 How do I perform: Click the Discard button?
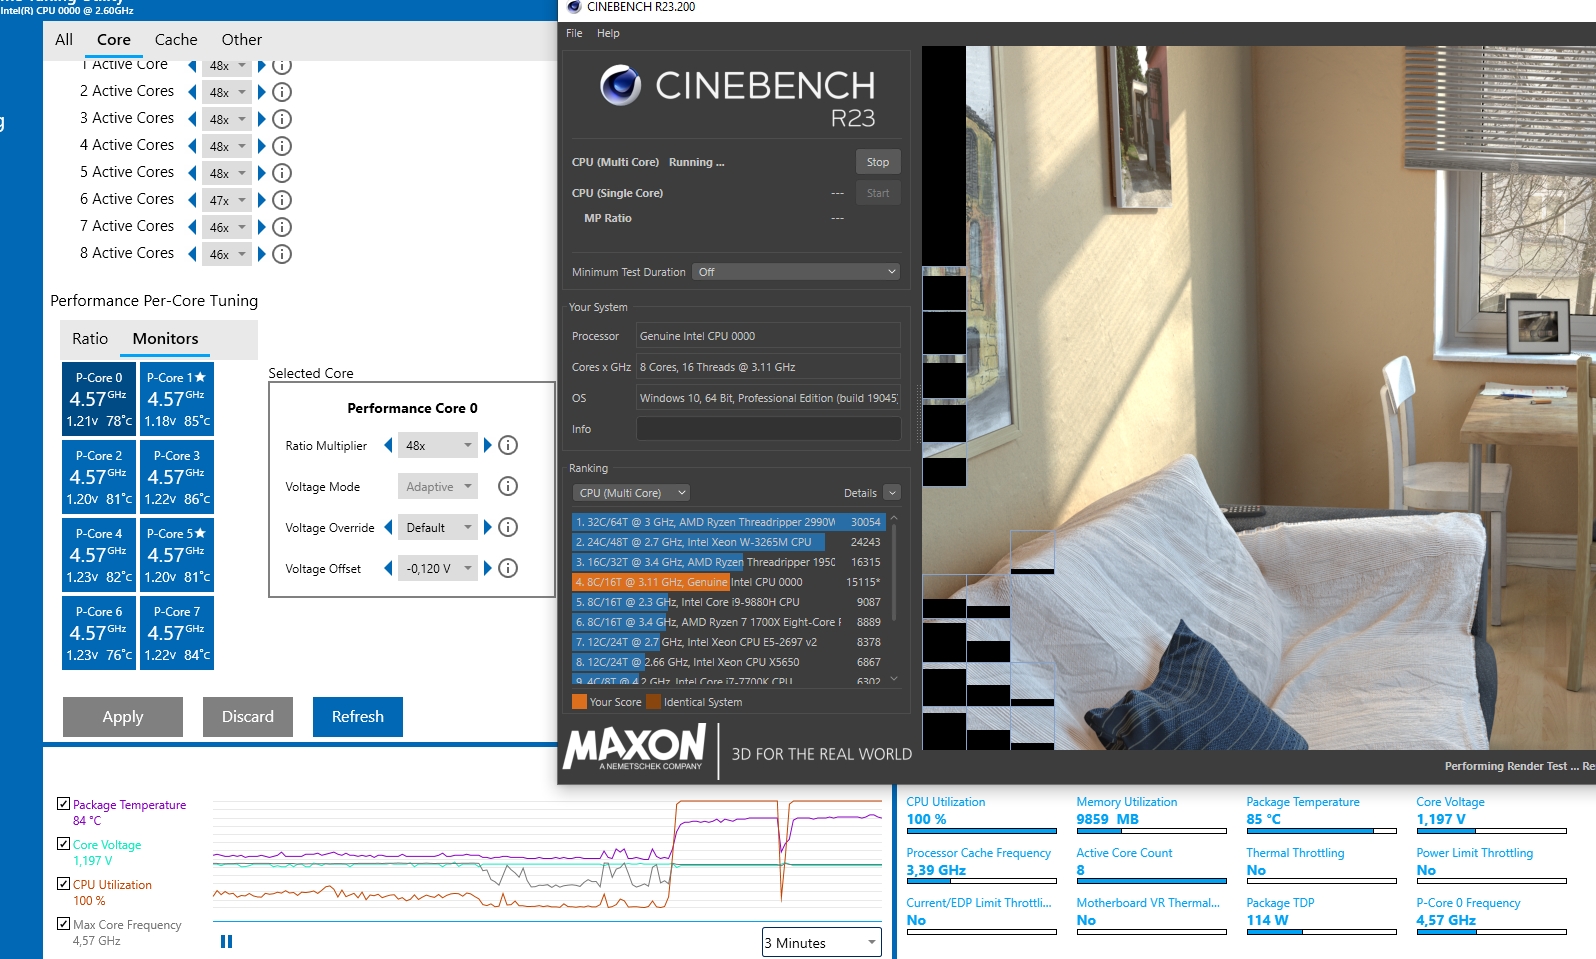[x=248, y=717]
